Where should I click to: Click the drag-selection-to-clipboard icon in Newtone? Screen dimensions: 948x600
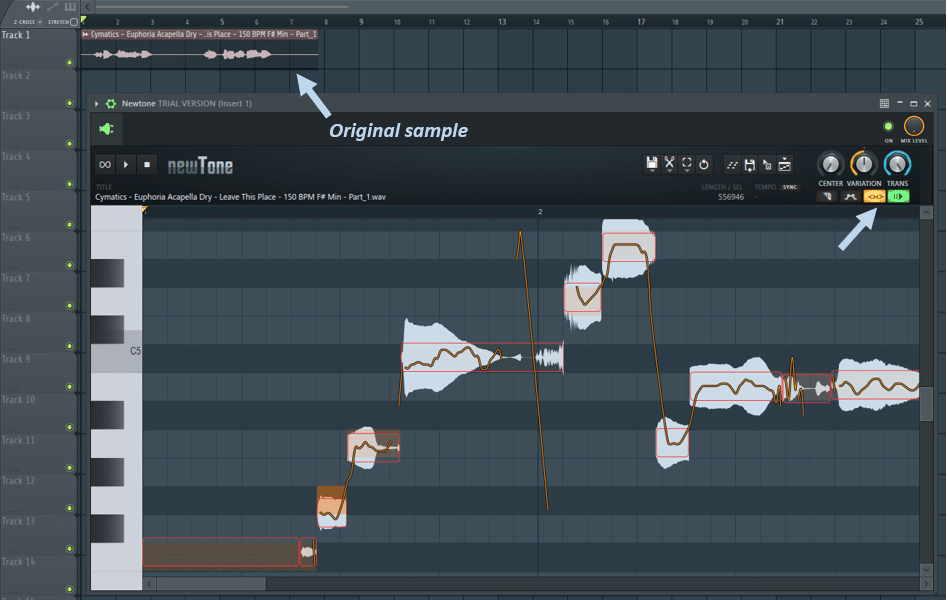(x=767, y=165)
